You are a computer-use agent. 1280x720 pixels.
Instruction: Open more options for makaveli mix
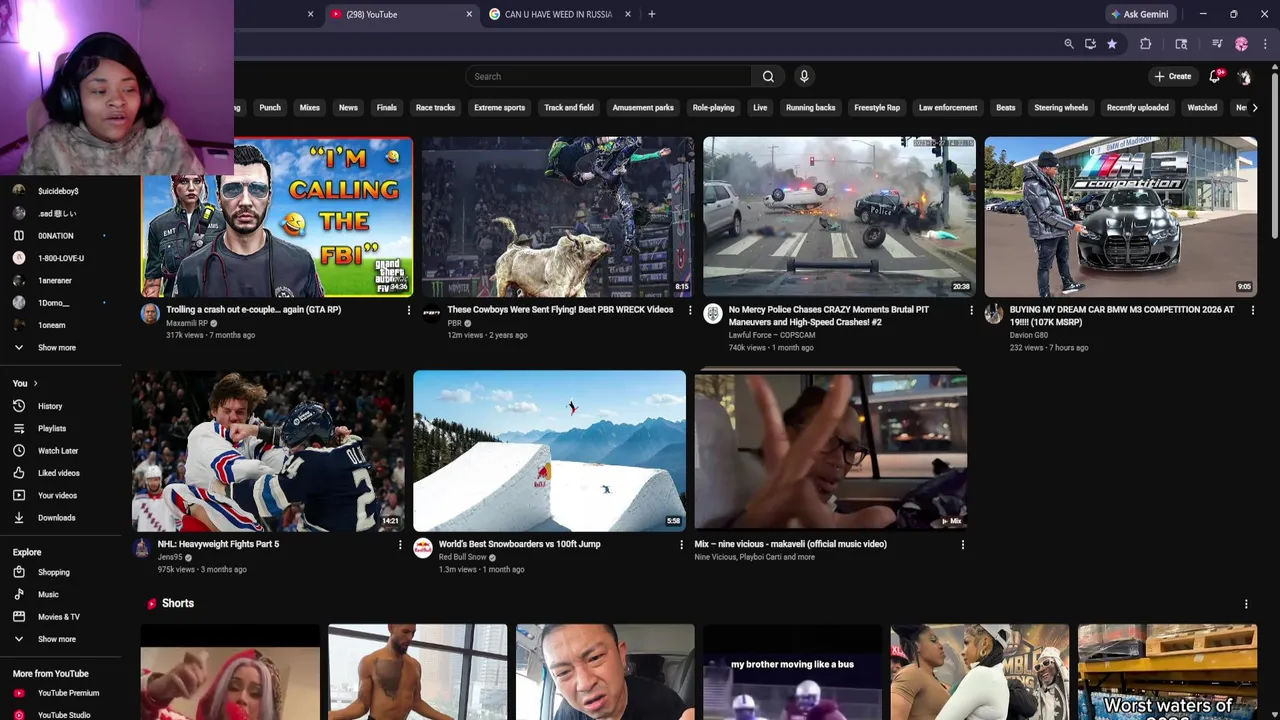962,545
